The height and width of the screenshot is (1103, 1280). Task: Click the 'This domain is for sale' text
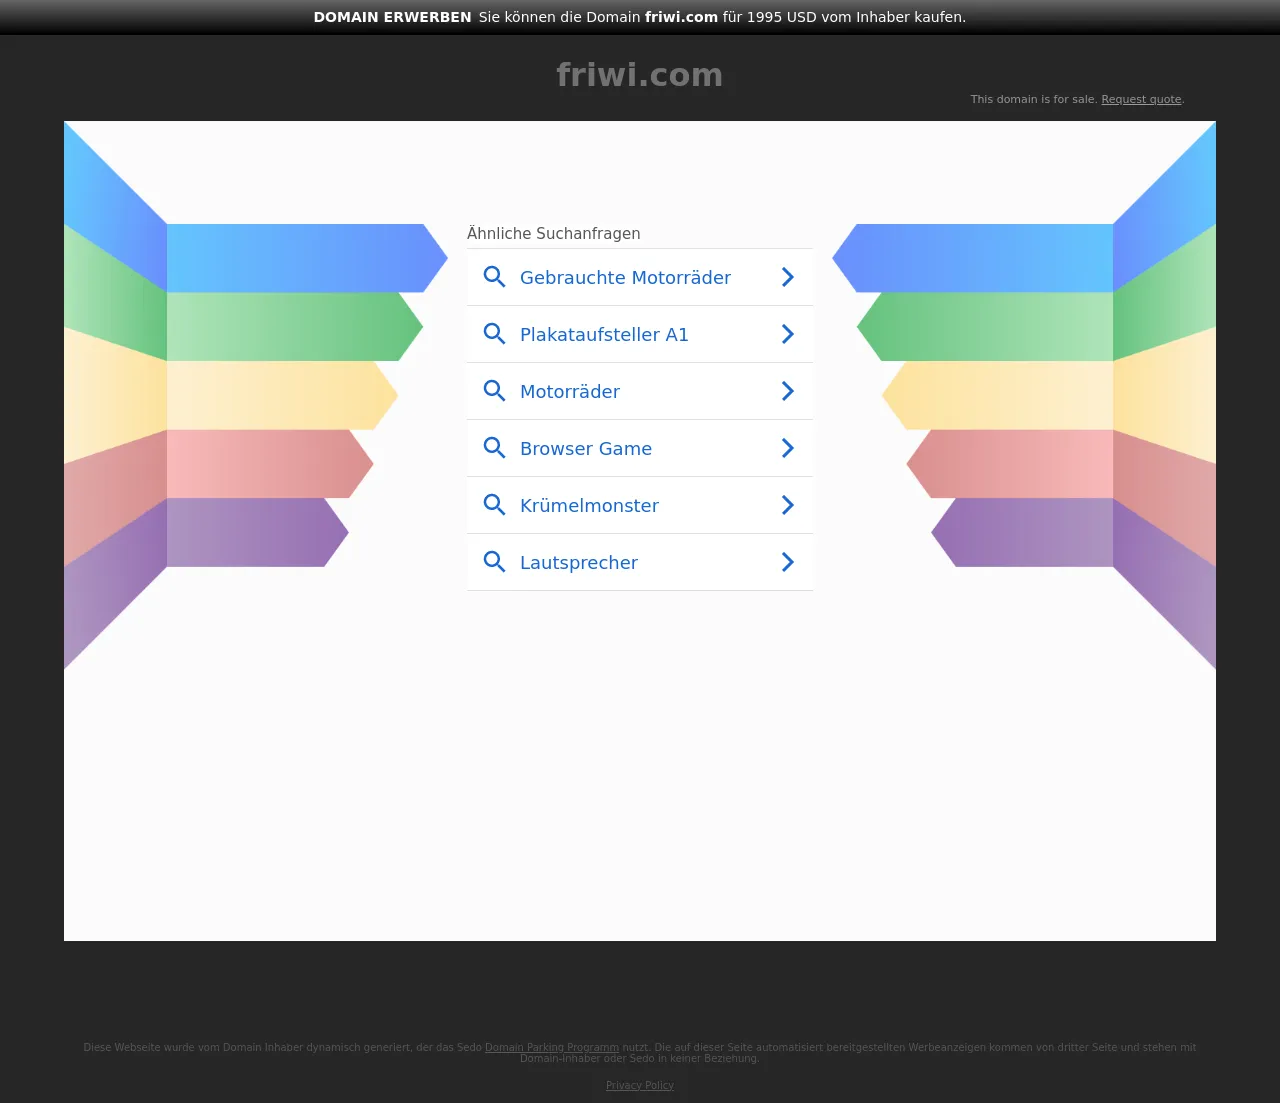click(x=1034, y=99)
